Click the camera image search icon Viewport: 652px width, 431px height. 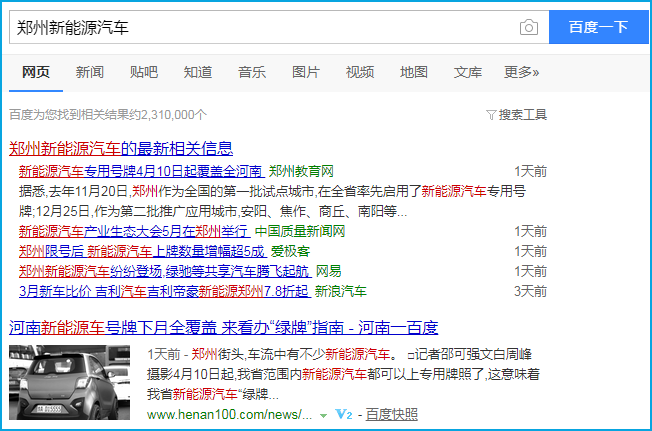click(x=529, y=27)
